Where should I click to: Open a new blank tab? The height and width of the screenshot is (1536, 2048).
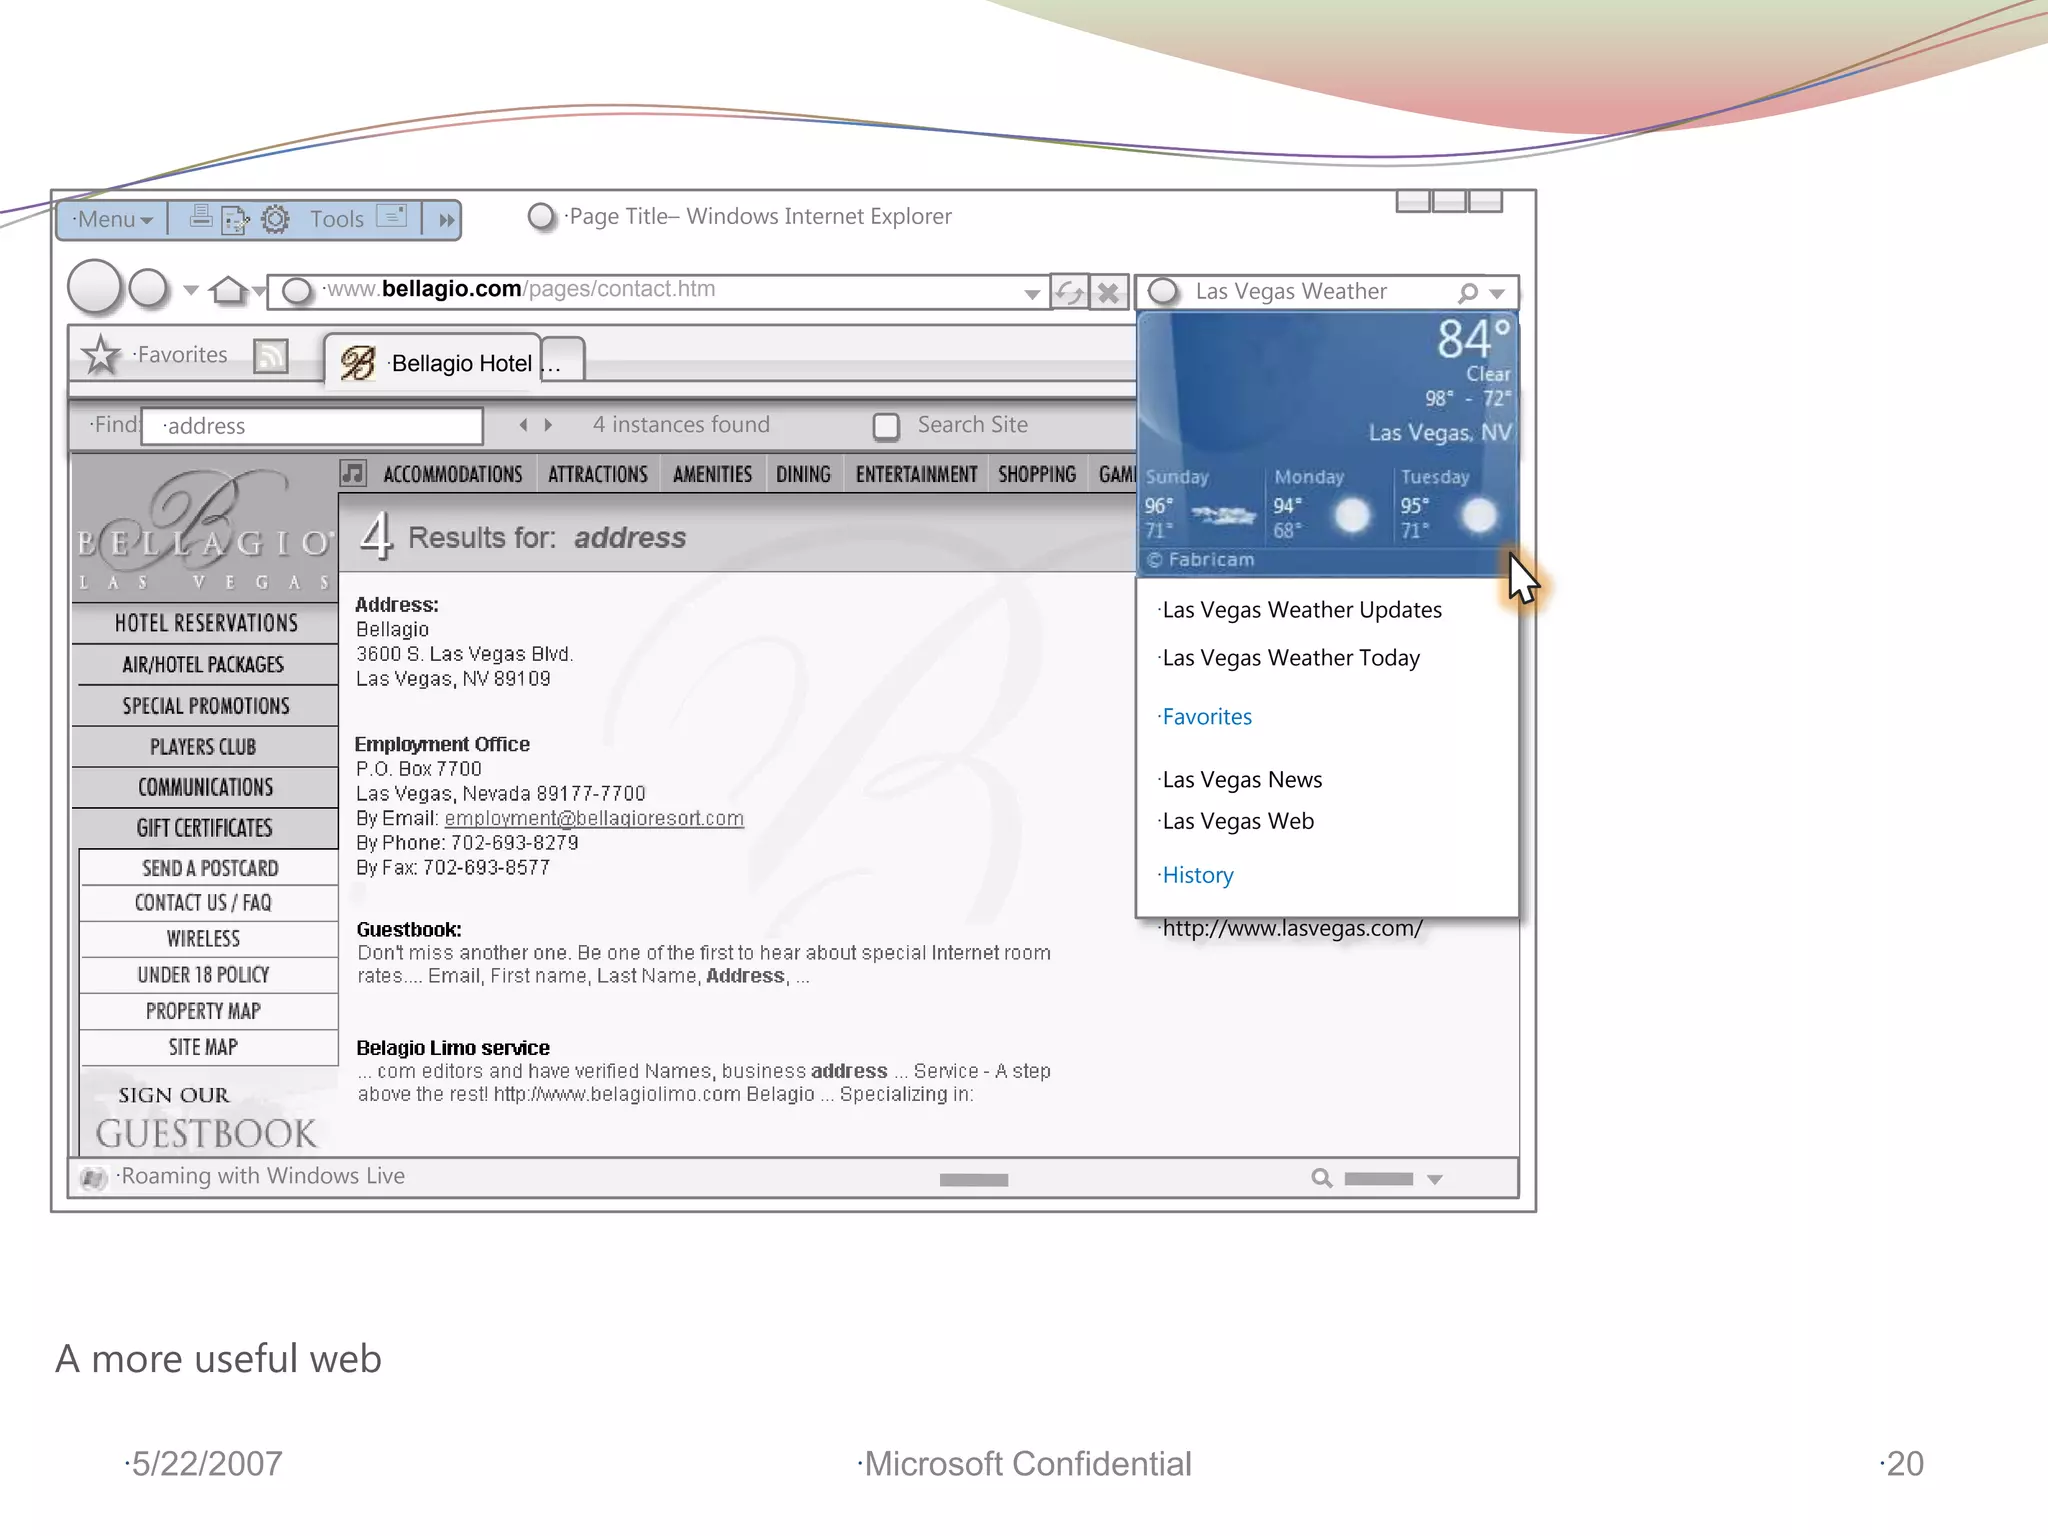click(562, 360)
